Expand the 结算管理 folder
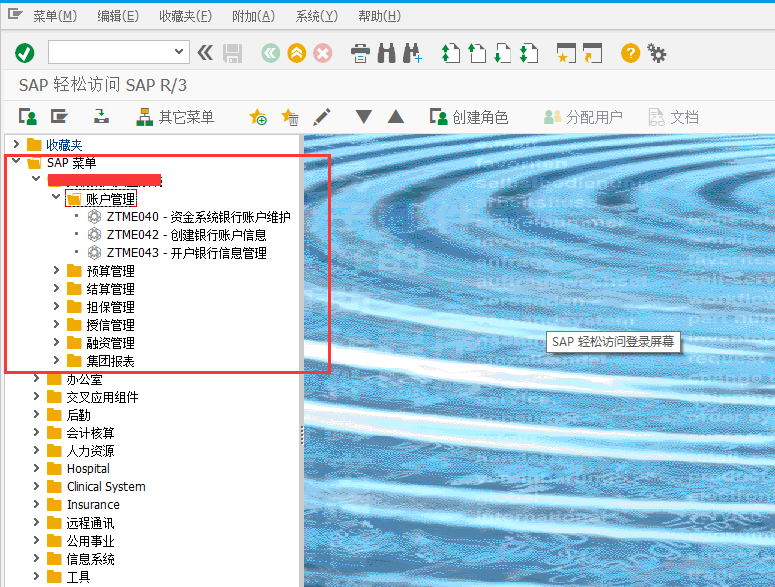 [56, 288]
